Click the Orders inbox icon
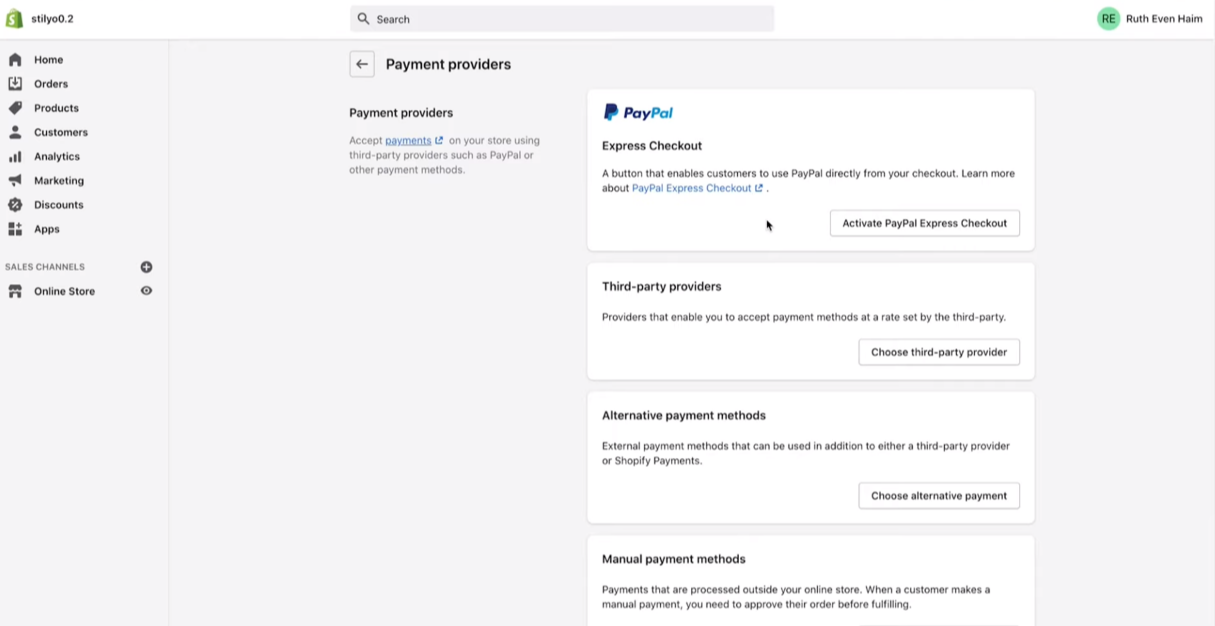This screenshot has width=1215, height=626. 15,84
